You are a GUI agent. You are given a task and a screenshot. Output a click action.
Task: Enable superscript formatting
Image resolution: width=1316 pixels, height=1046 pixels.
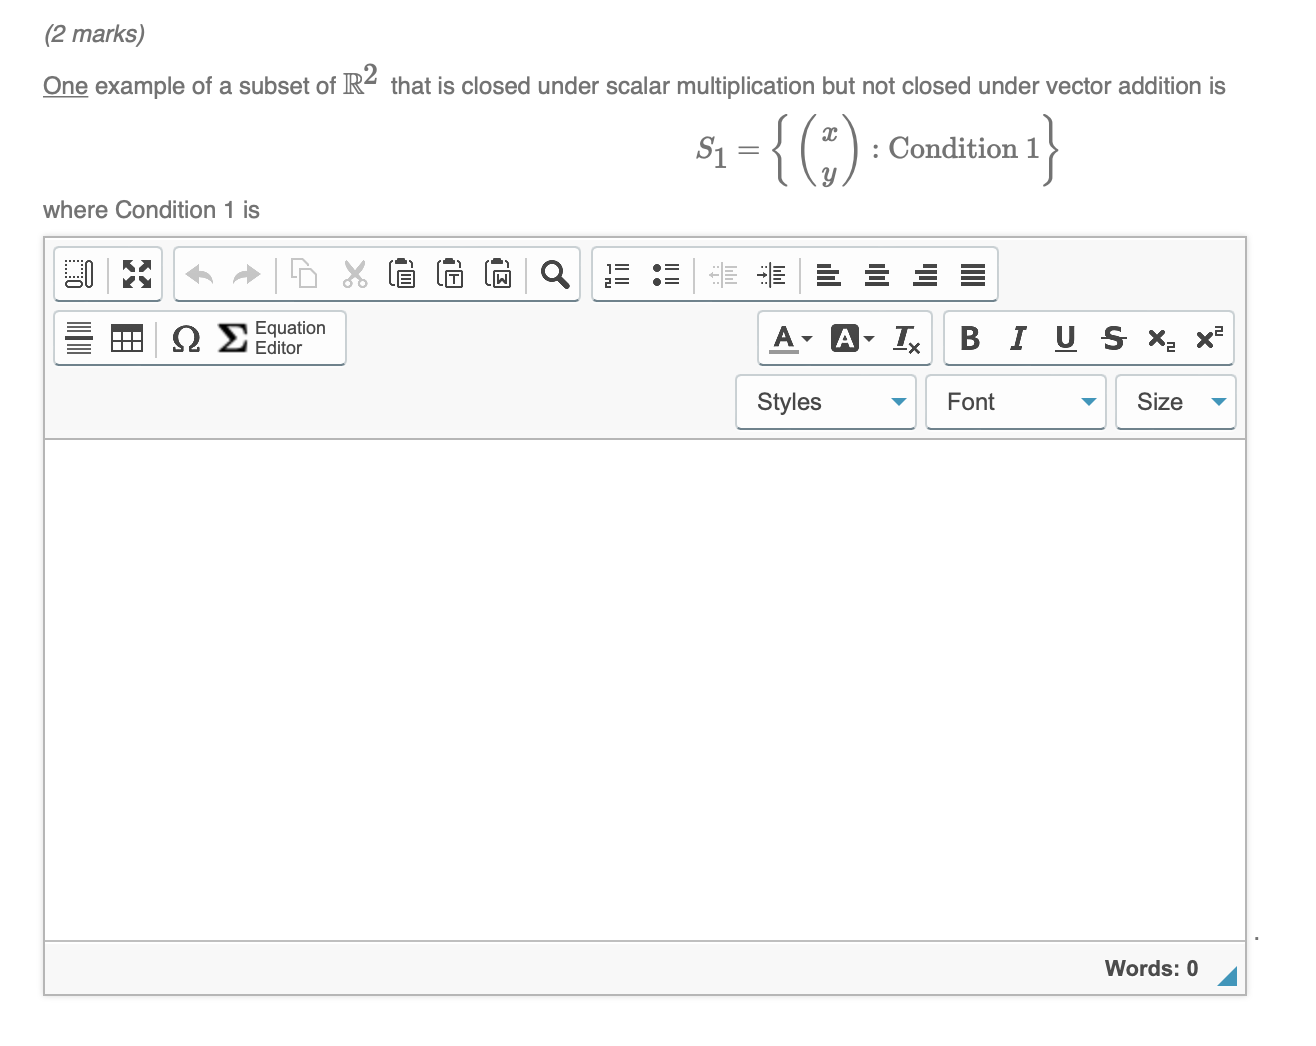point(1206,338)
